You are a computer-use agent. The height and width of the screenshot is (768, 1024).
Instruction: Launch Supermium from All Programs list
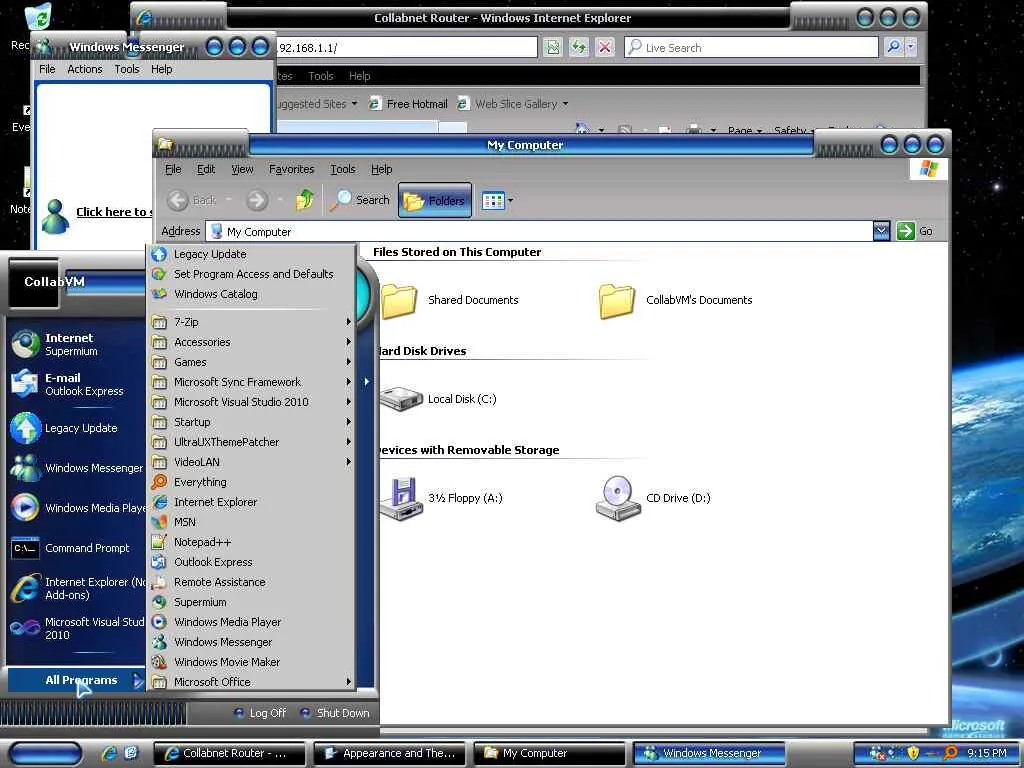click(252, 602)
